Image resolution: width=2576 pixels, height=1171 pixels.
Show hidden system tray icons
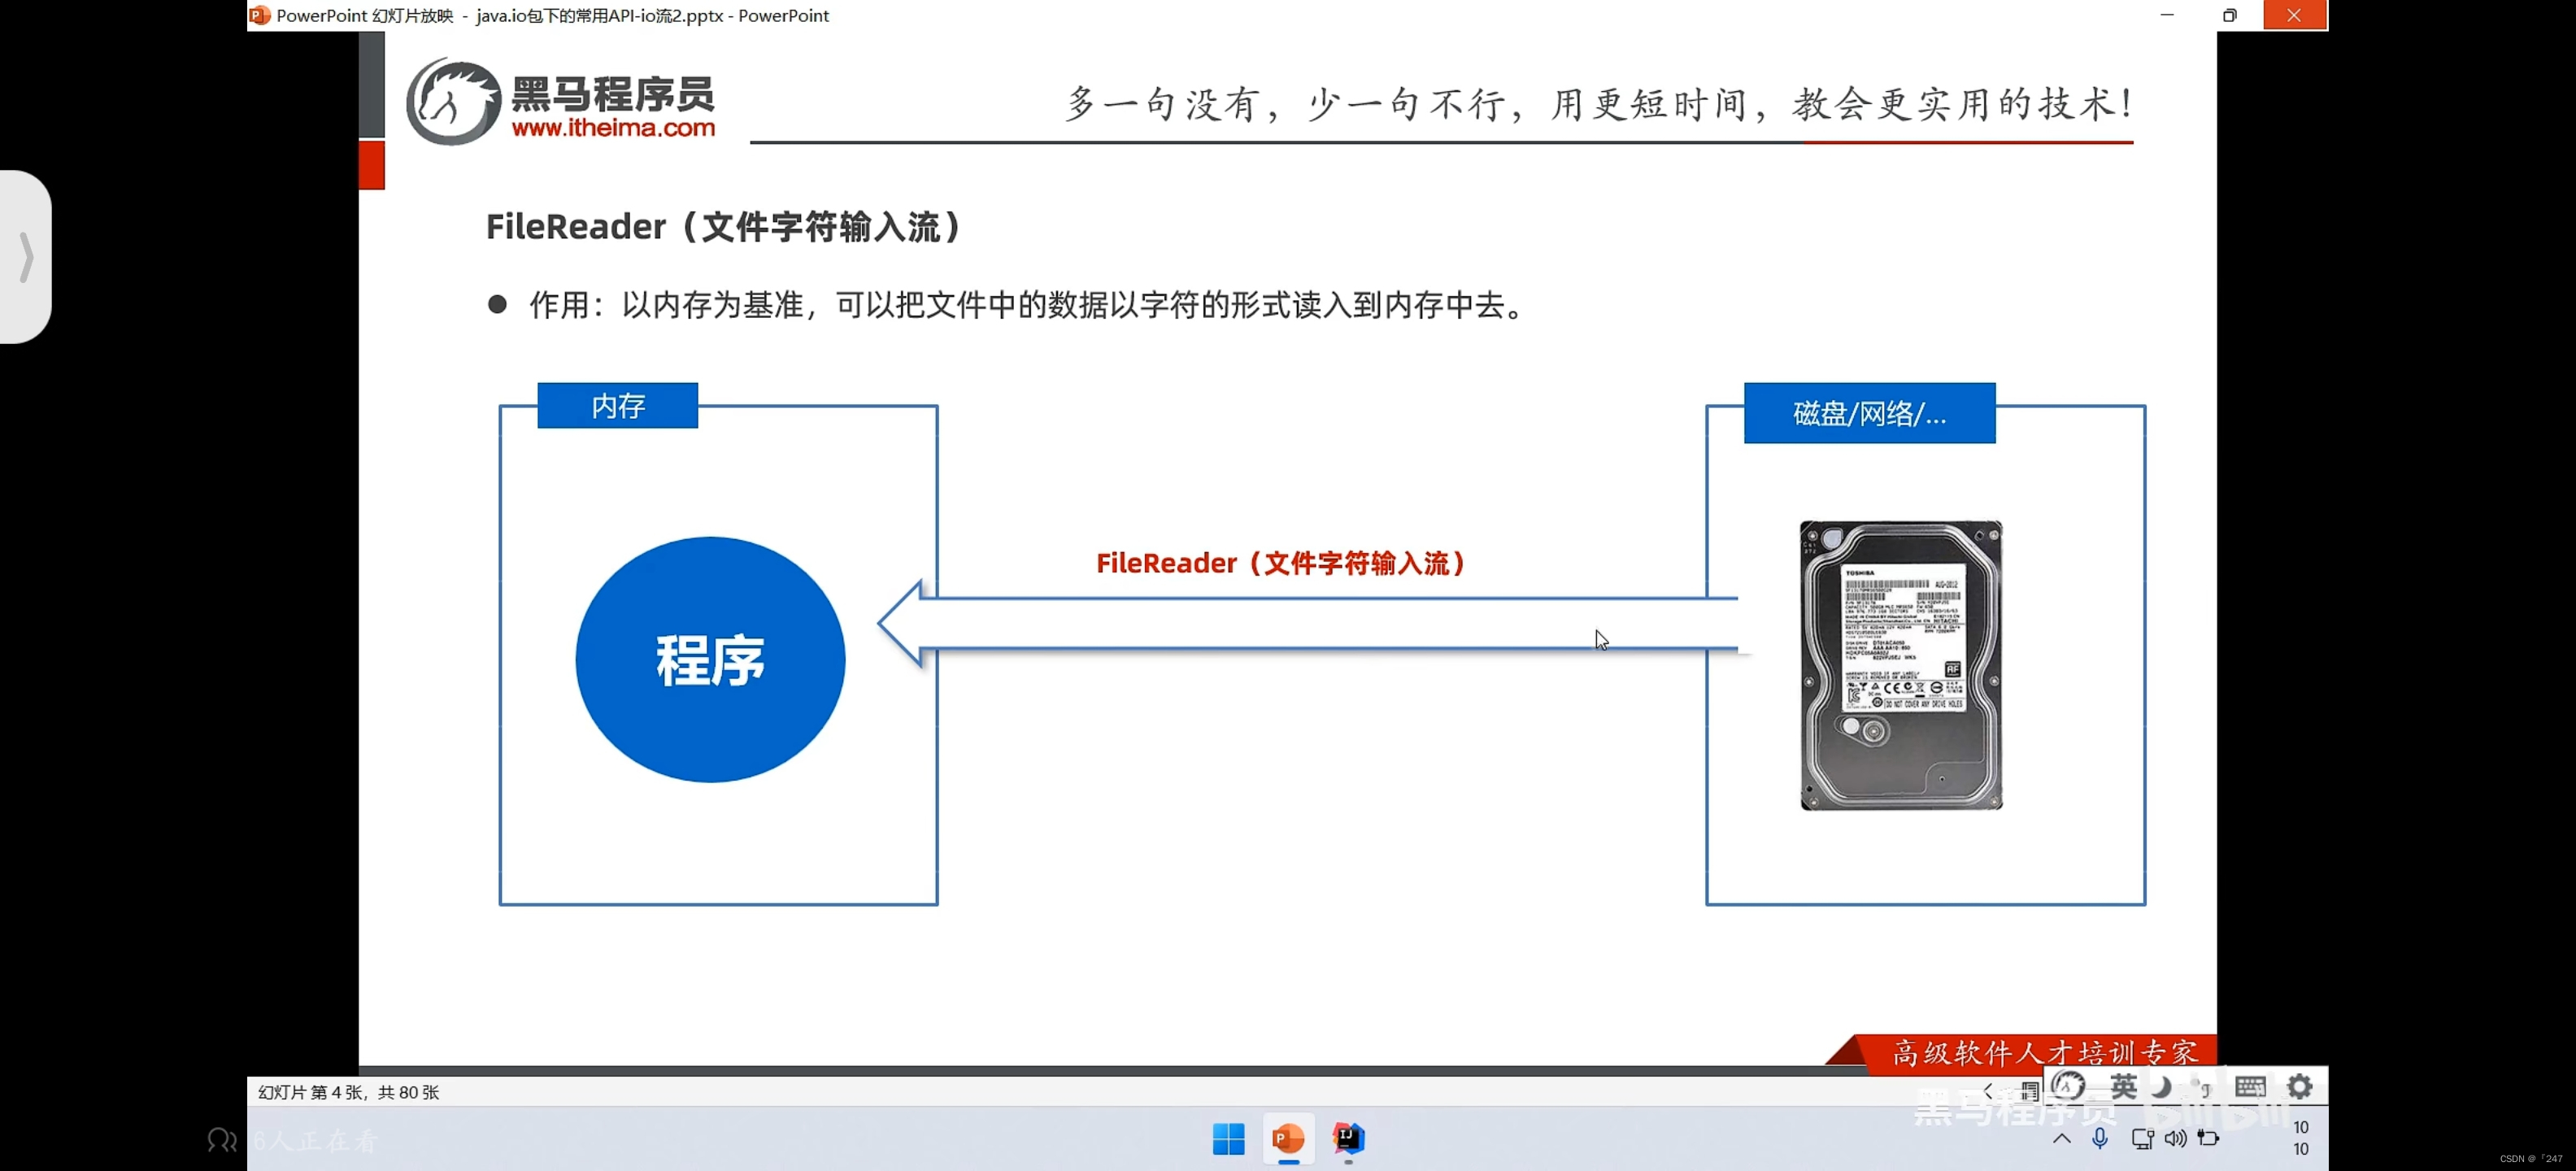coord(2061,1138)
